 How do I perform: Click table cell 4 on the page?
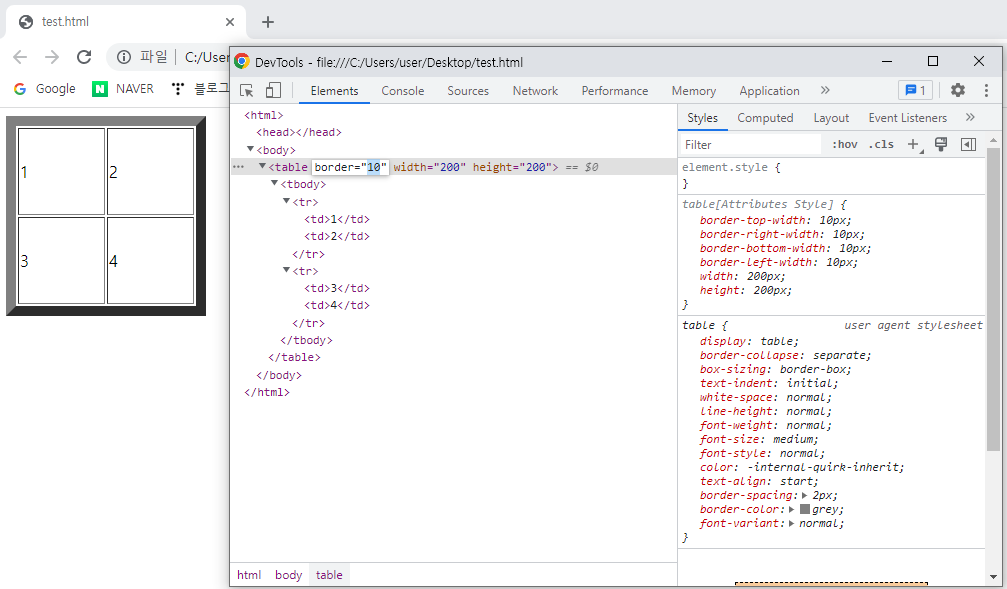tap(150, 260)
